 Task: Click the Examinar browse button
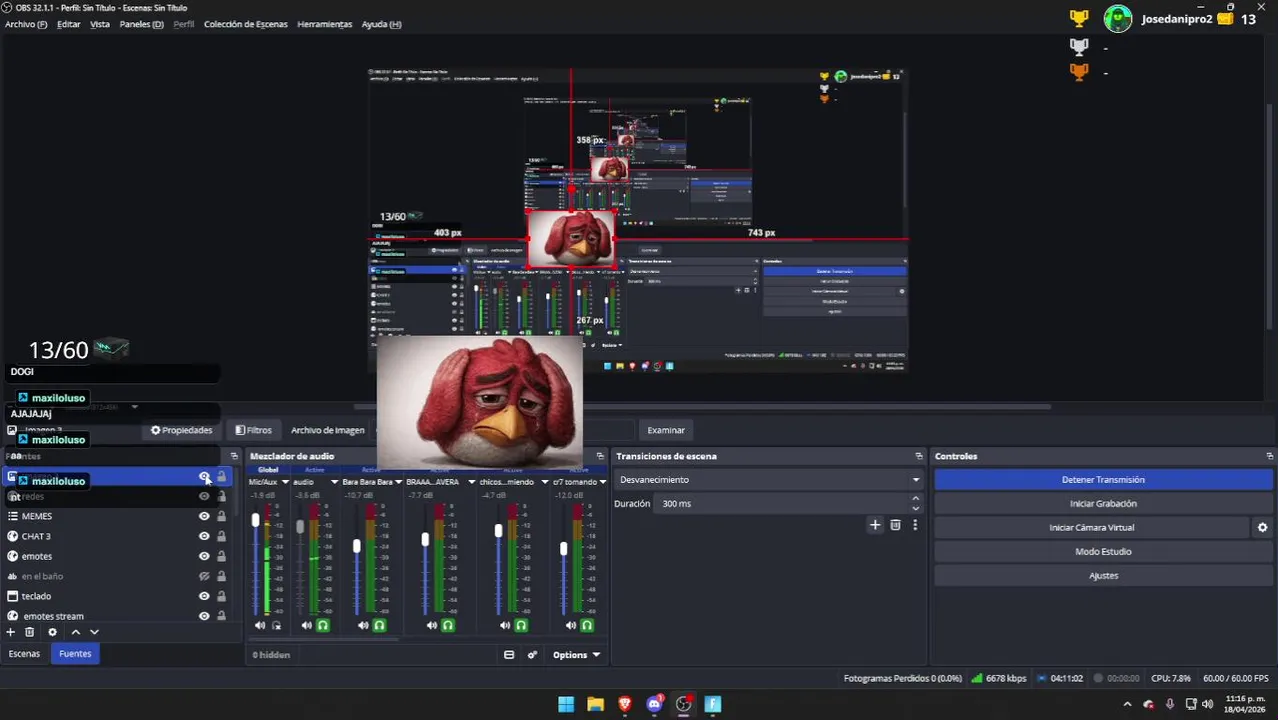(666, 430)
